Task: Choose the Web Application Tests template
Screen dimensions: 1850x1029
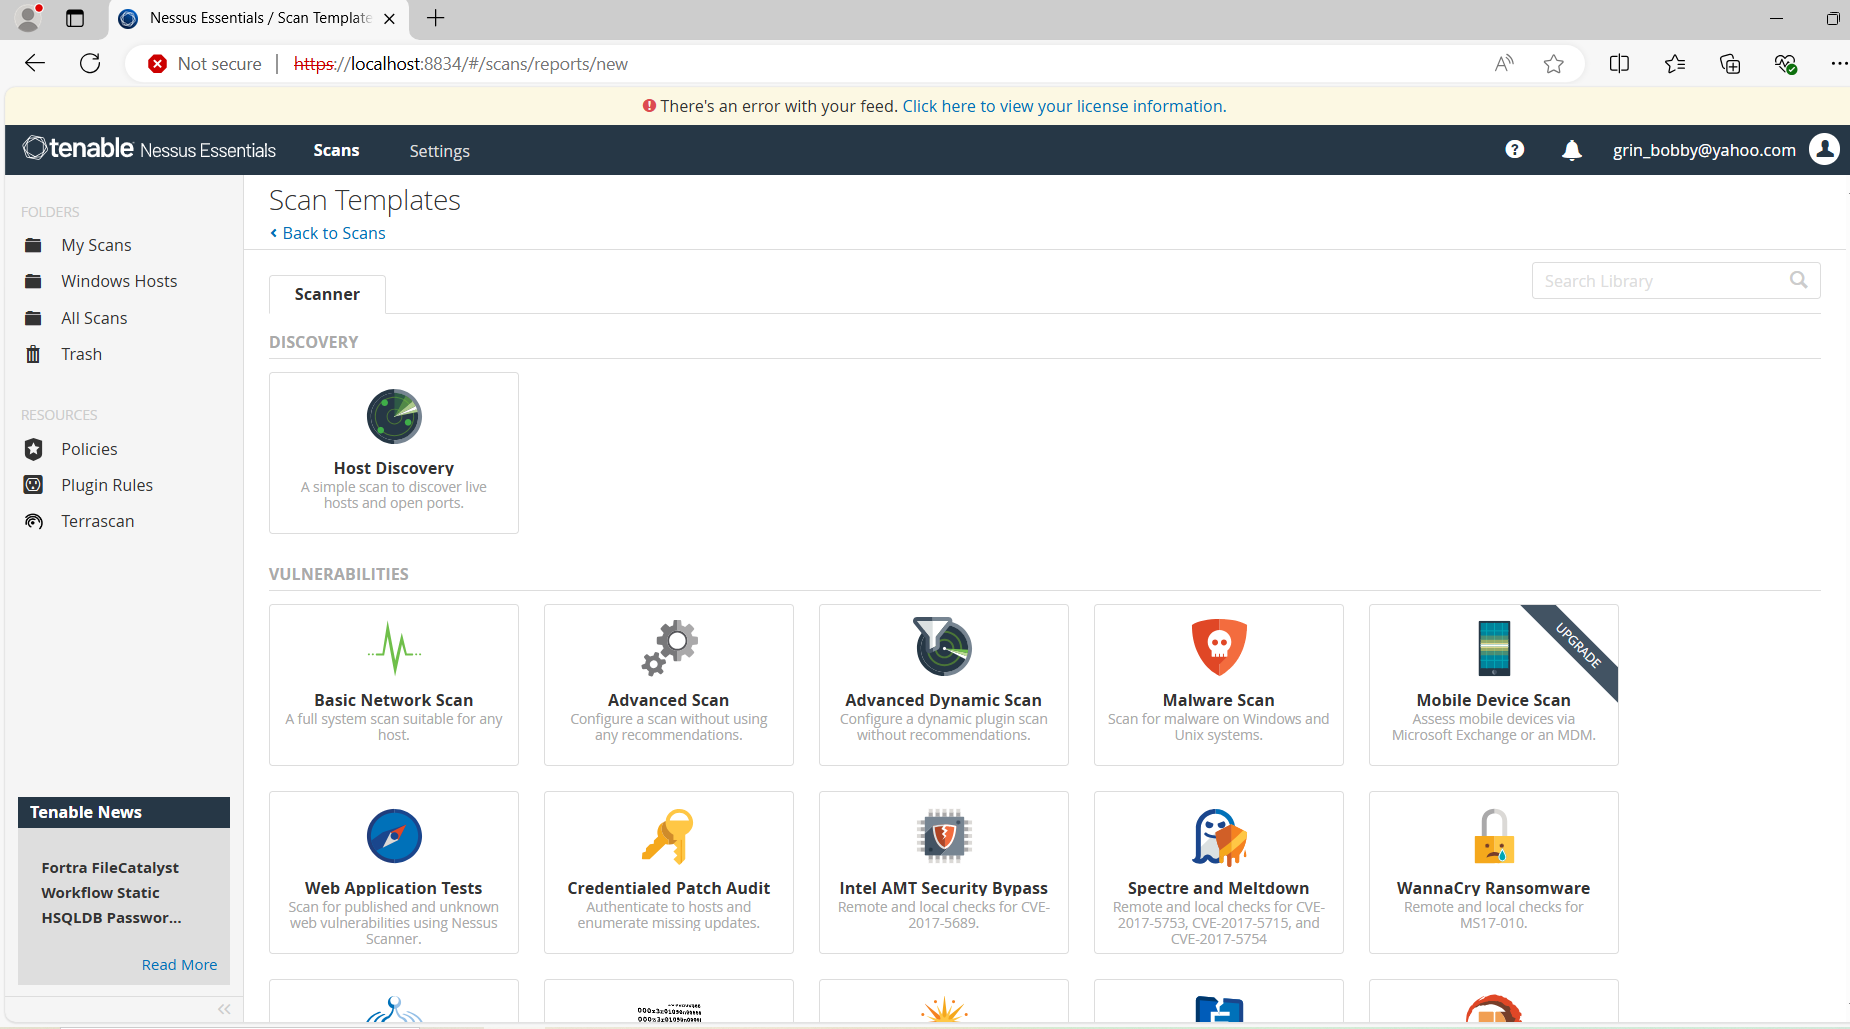Action: tap(393, 871)
